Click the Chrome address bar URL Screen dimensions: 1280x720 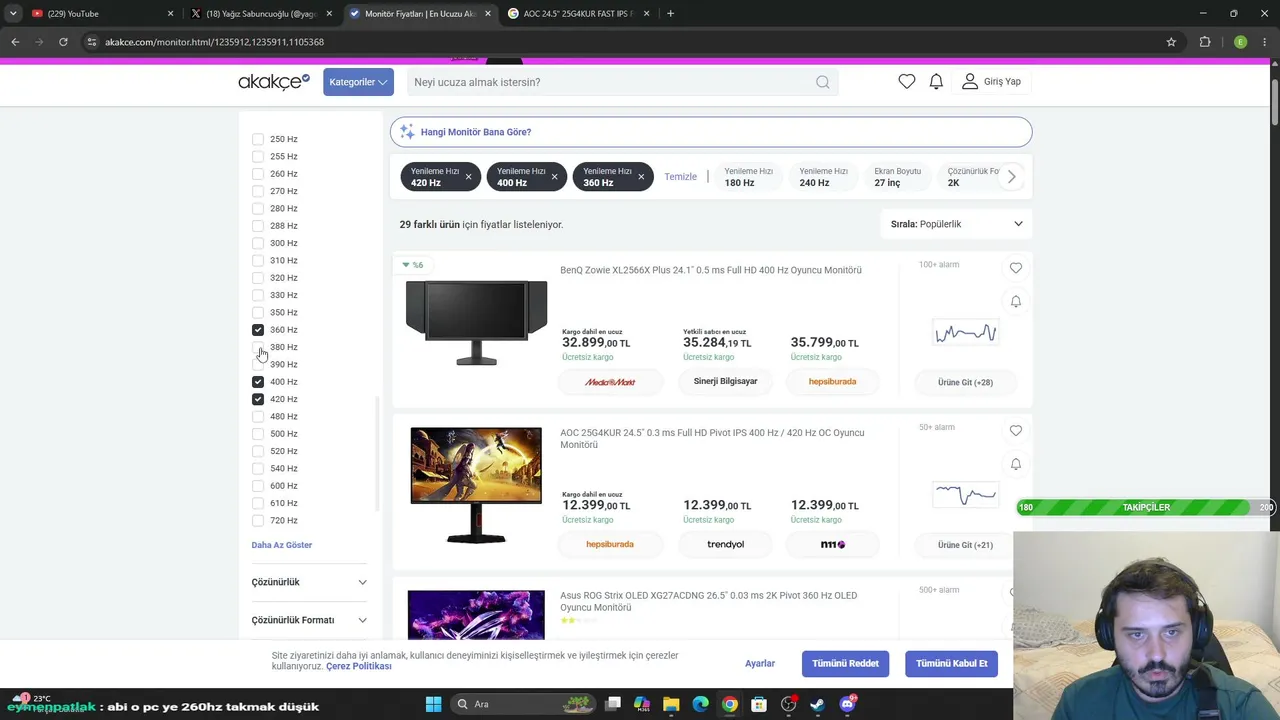214,42
